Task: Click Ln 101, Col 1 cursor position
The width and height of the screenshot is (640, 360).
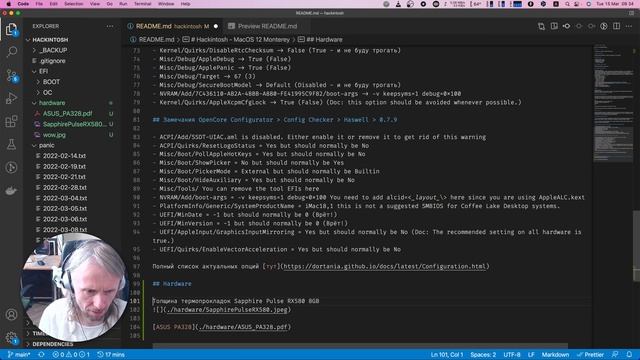Action: (447, 355)
